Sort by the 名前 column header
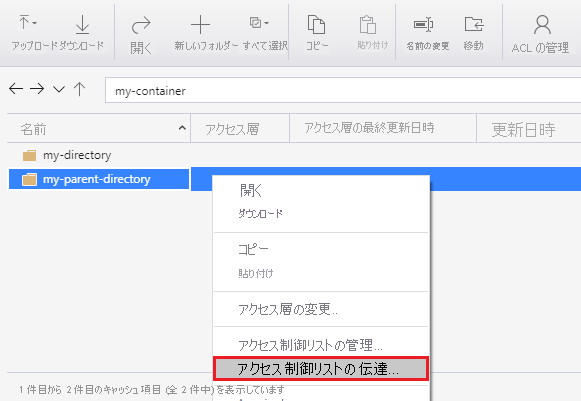This screenshot has width=581, height=401. (x=33, y=129)
